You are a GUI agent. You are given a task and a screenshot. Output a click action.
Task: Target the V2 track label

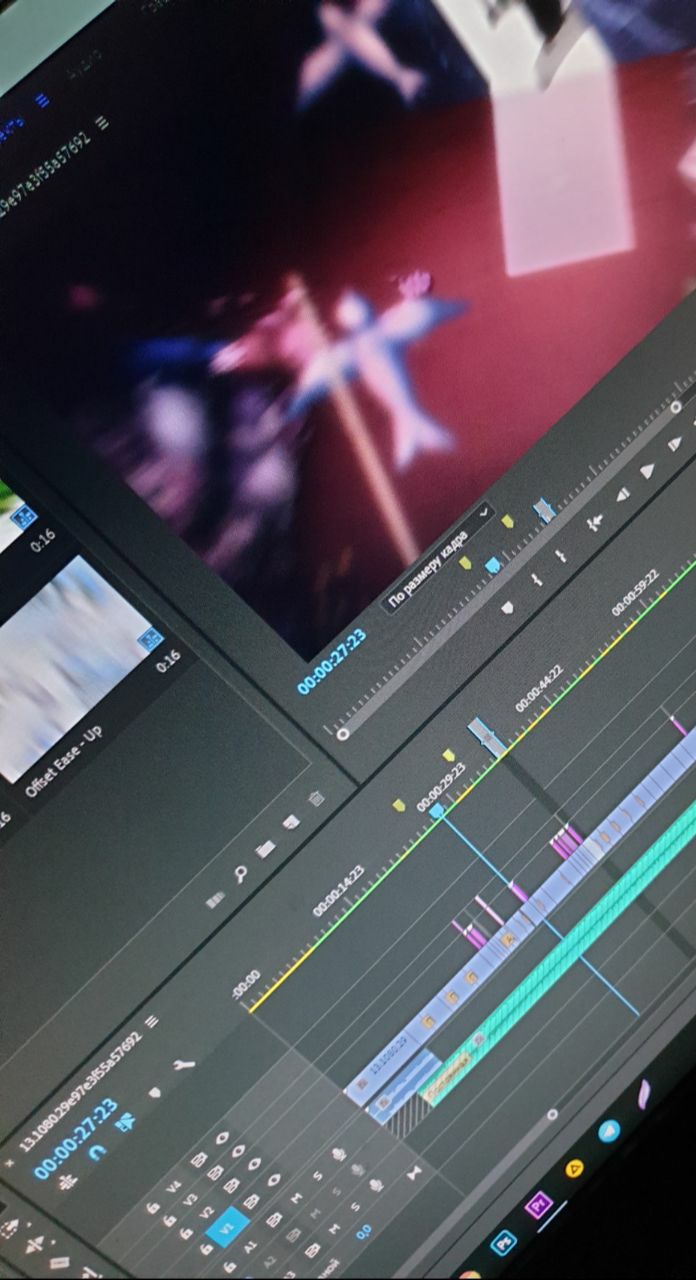pos(207,1214)
